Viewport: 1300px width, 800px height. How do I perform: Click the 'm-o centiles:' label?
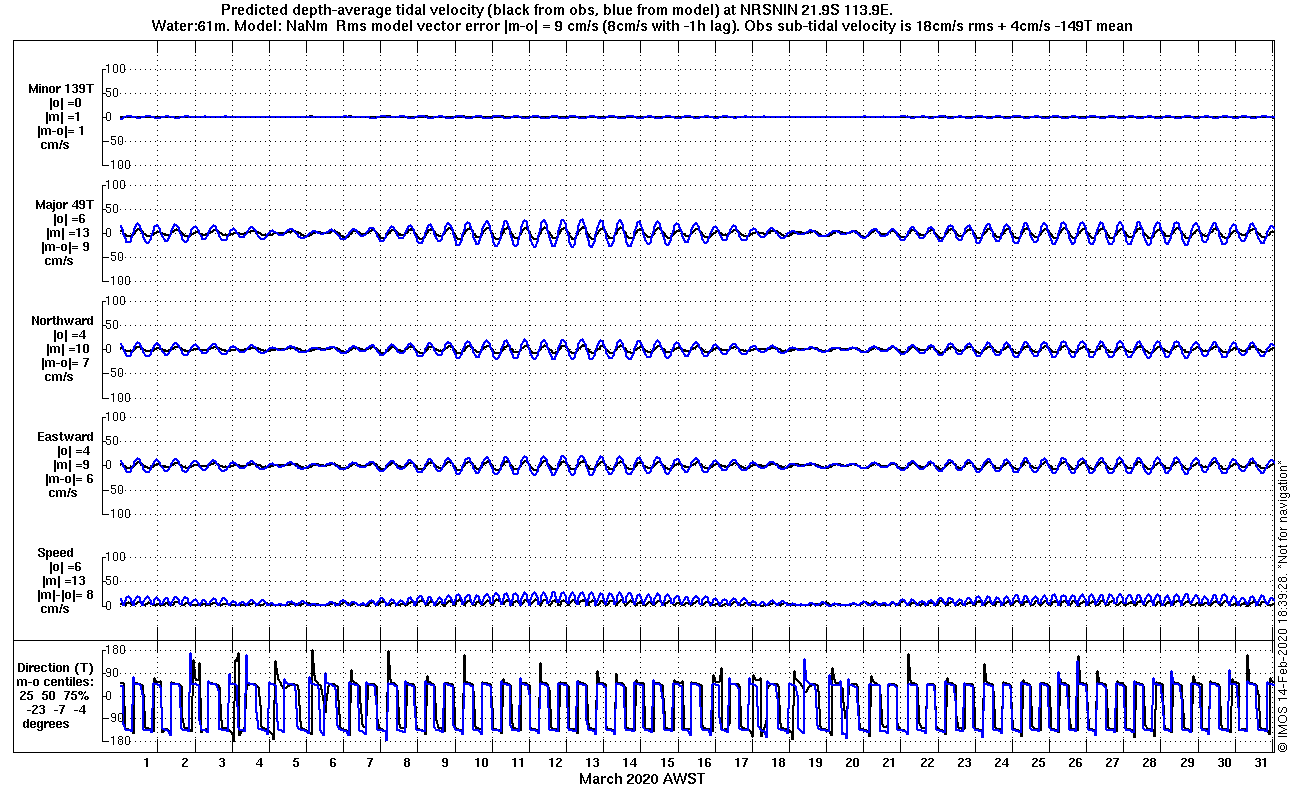57,681
